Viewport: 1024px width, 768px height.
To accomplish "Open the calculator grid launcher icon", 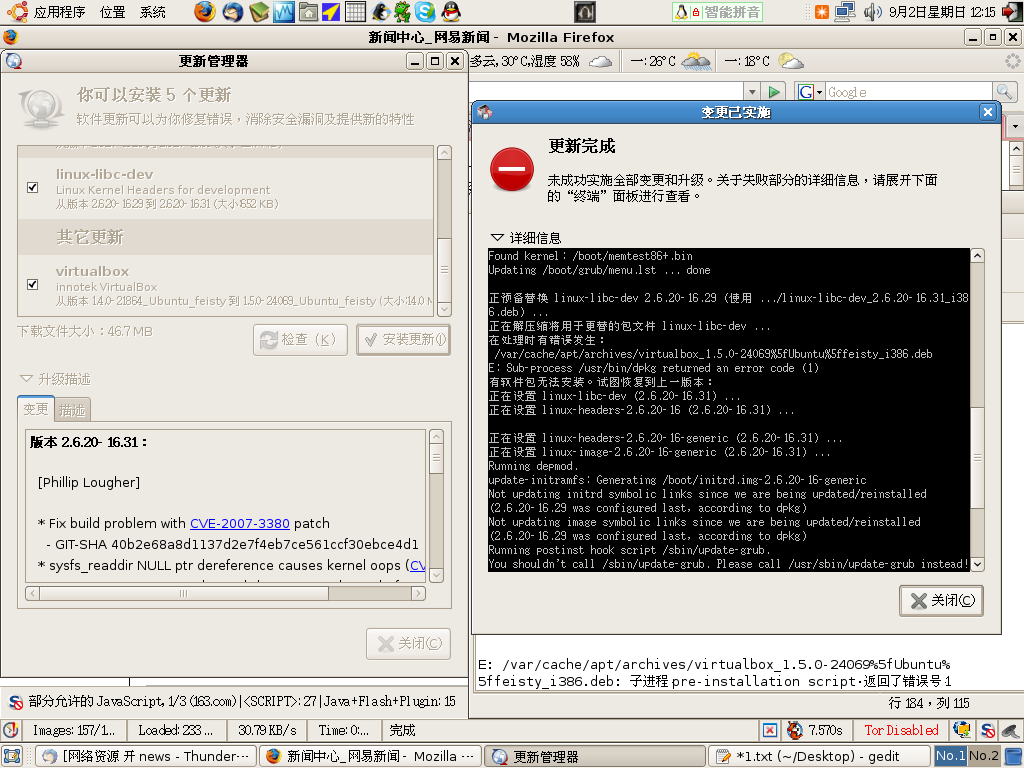I will 355,12.
